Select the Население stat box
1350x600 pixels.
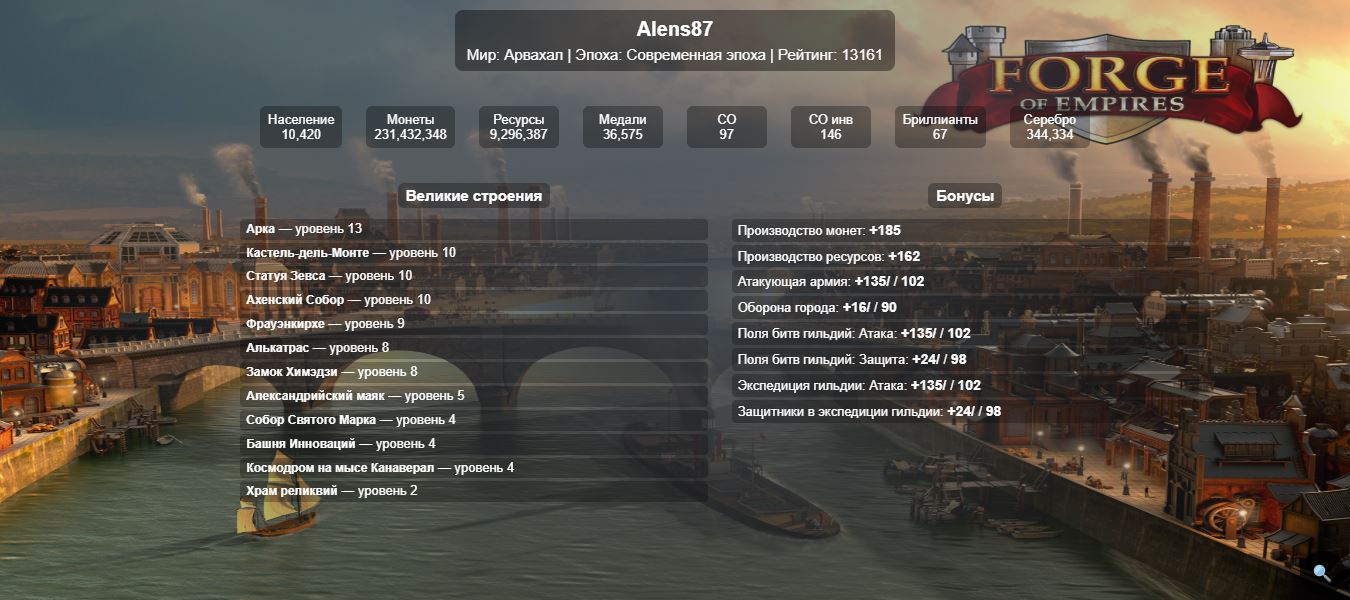point(301,127)
